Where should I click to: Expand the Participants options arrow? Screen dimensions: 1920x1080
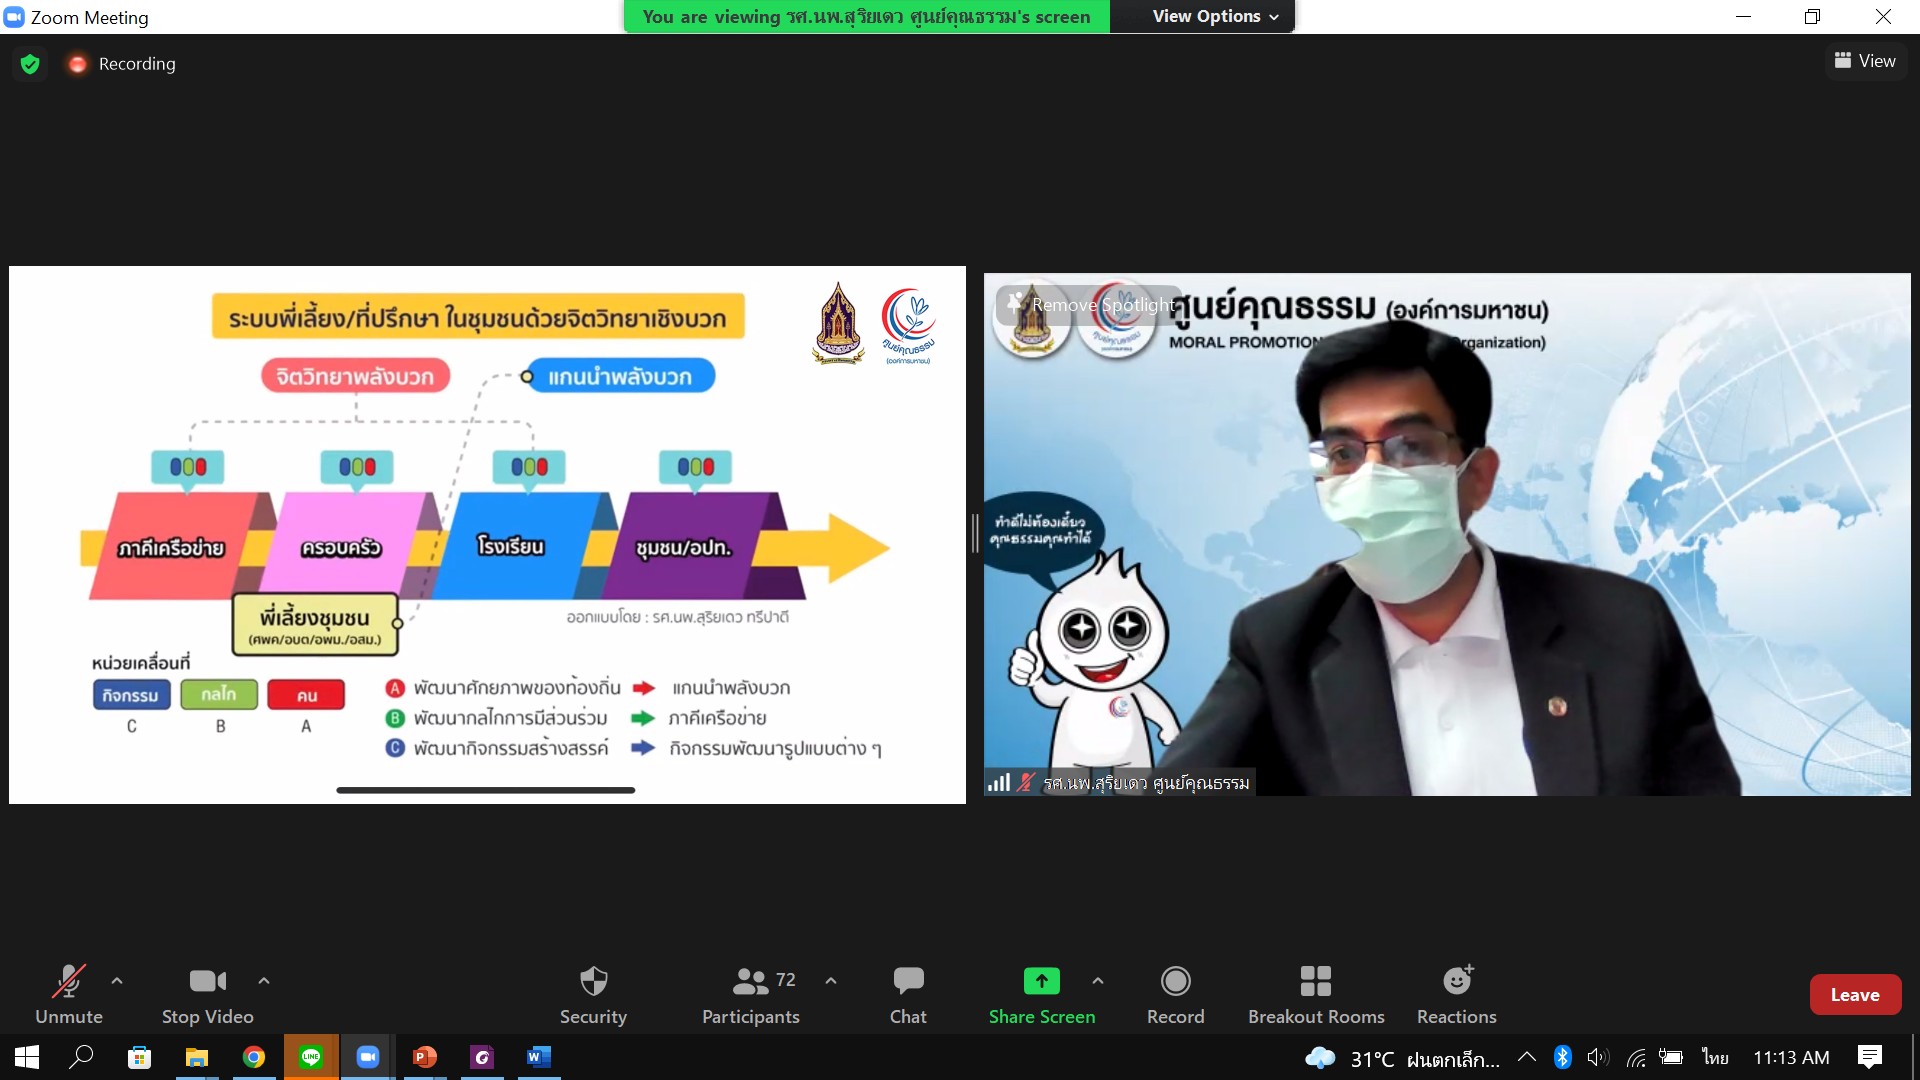click(x=831, y=981)
